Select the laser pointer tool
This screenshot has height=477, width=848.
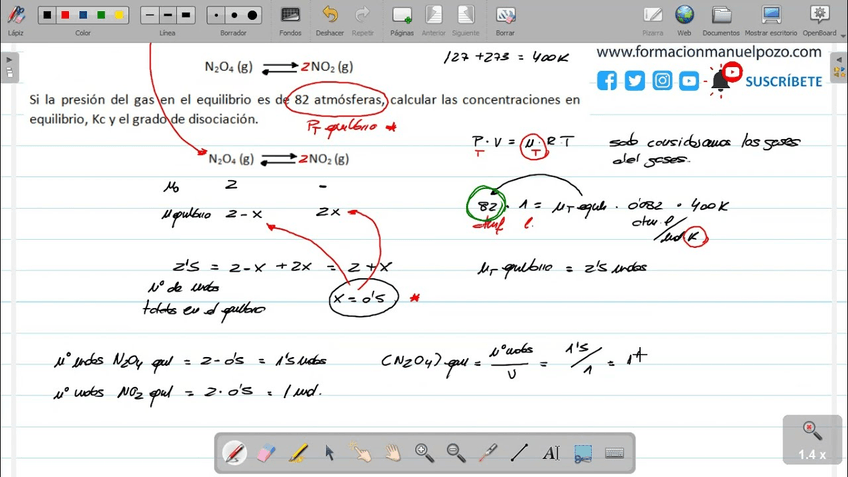[x=488, y=453]
